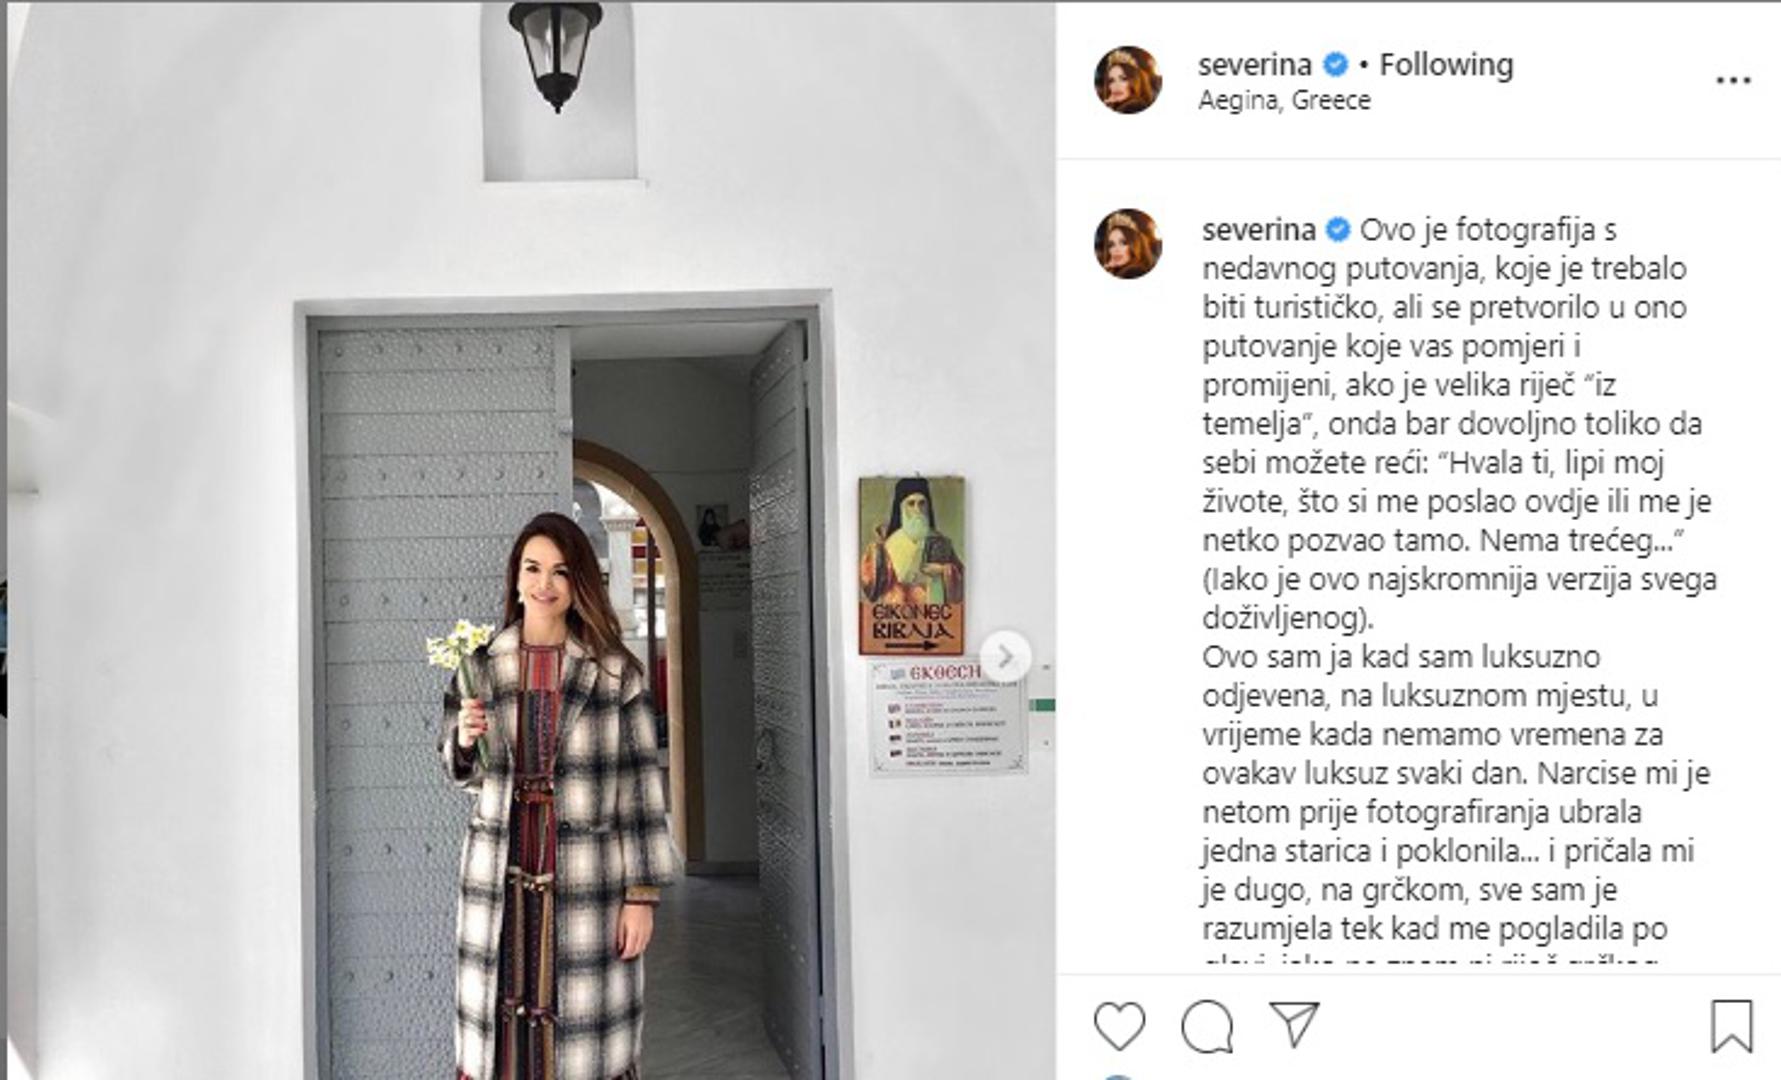Click the saint icon painting on wall

pyautogui.click(x=911, y=565)
